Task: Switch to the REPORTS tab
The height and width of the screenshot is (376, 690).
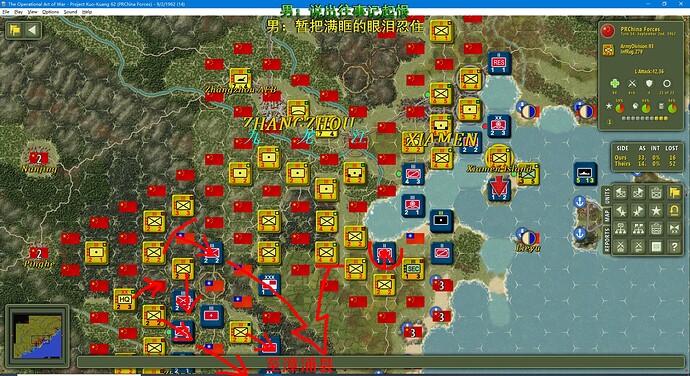Action: pyautogui.click(x=607, y=240)
